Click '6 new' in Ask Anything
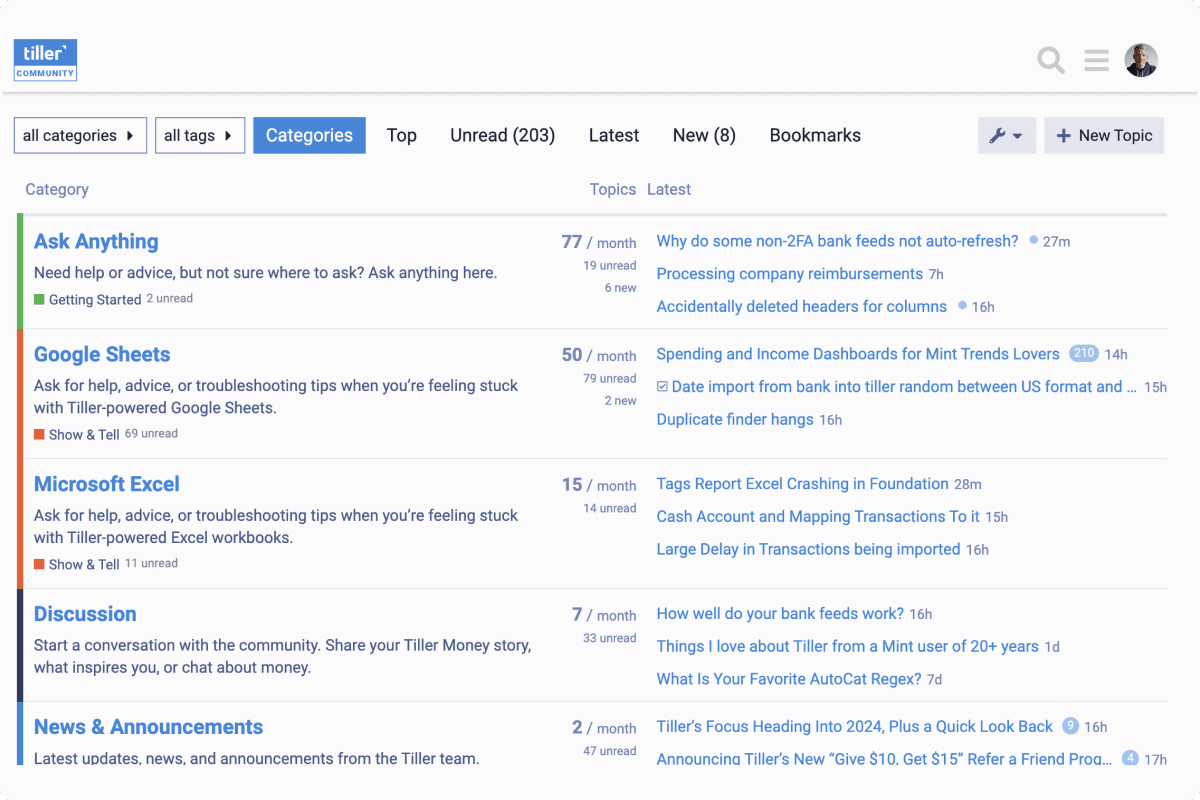The height and width of the screenshot is (800, 1200). pyautogui.click(x=620, y=288)
